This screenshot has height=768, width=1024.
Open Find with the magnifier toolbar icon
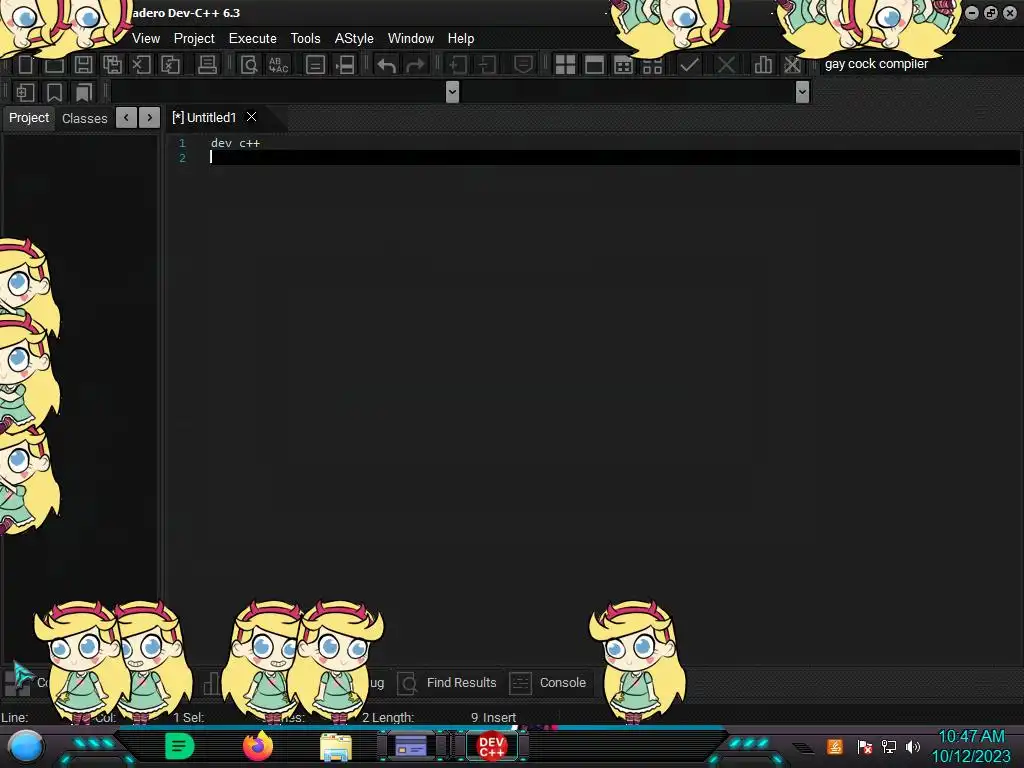249,64
